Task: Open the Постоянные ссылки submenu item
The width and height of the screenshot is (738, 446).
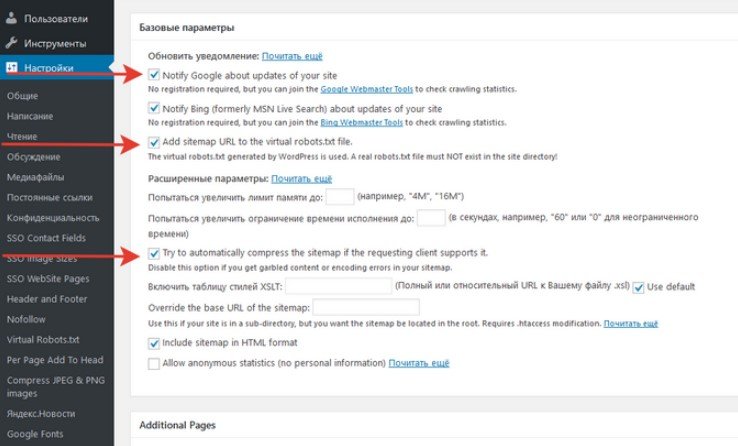Action: [47, 197]
